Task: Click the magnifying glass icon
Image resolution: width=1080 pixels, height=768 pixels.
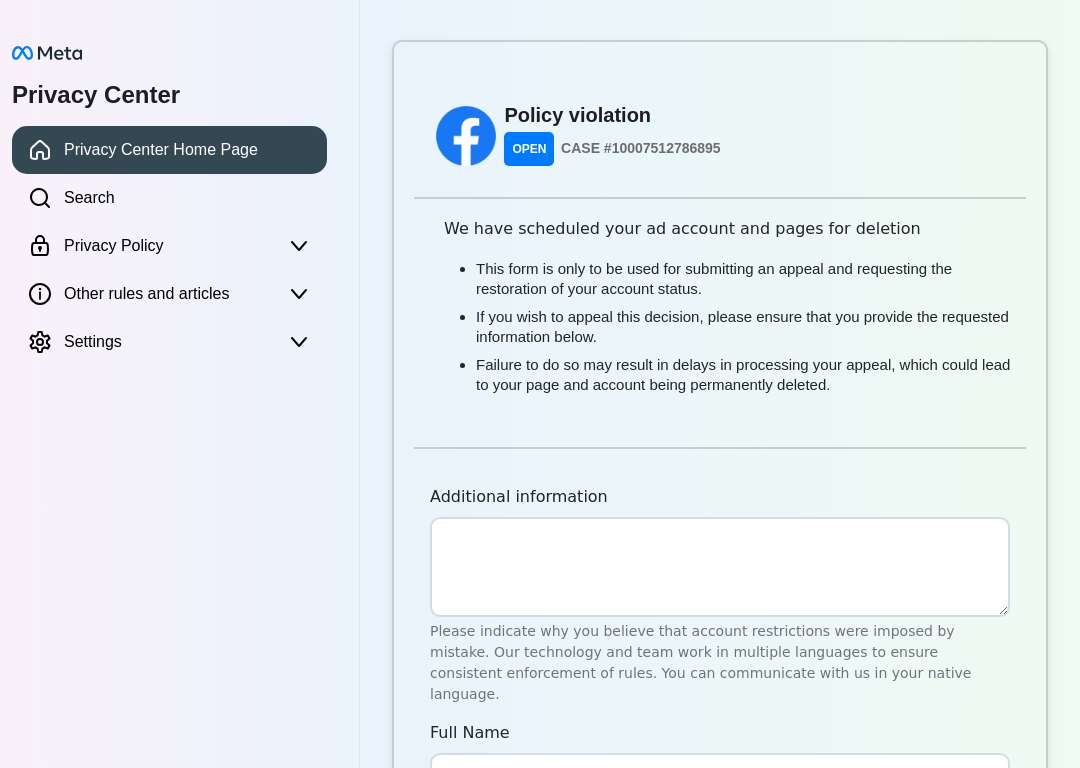Action: pyautogui.click(x=40, y=198)
